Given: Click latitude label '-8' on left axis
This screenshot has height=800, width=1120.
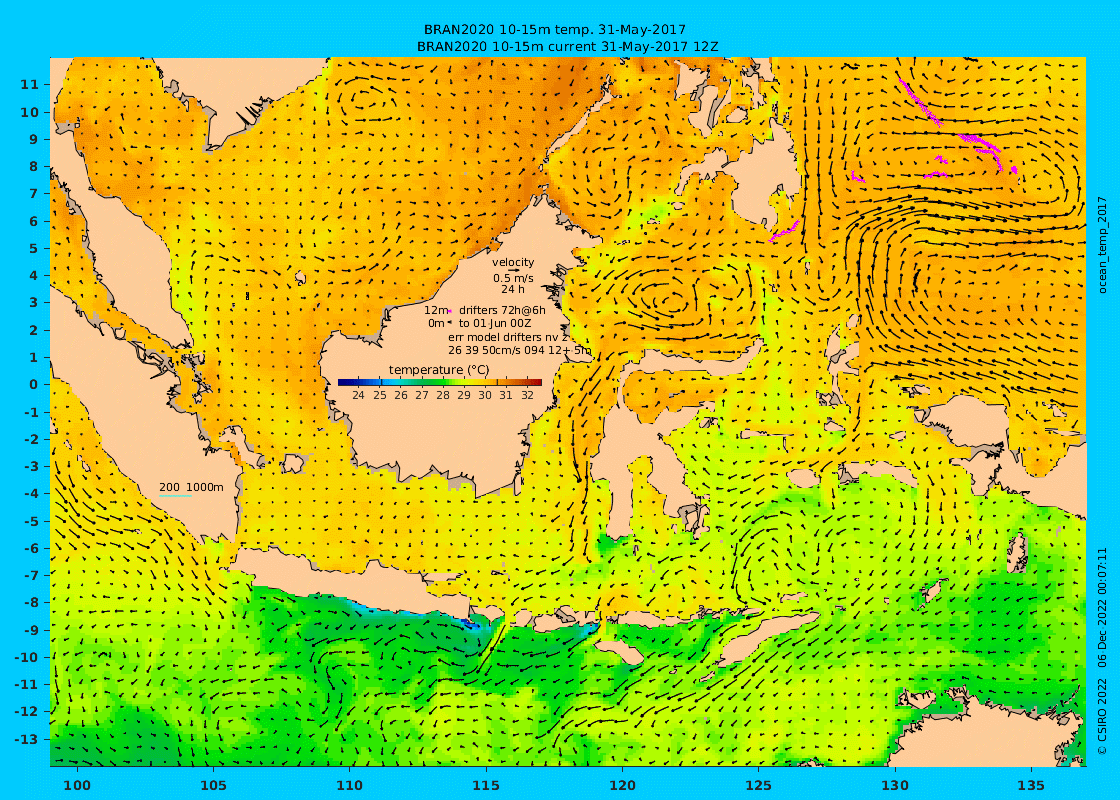Looking at the screenshot, I should point(31,602).
